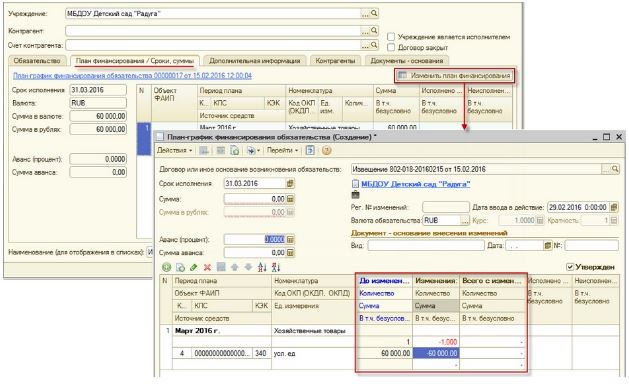Image resolution: width=629 pixels, height=384 pixels.
Task: Toggle Учреждение является исполнителем checkbox
Action: (x=391, y=37)
